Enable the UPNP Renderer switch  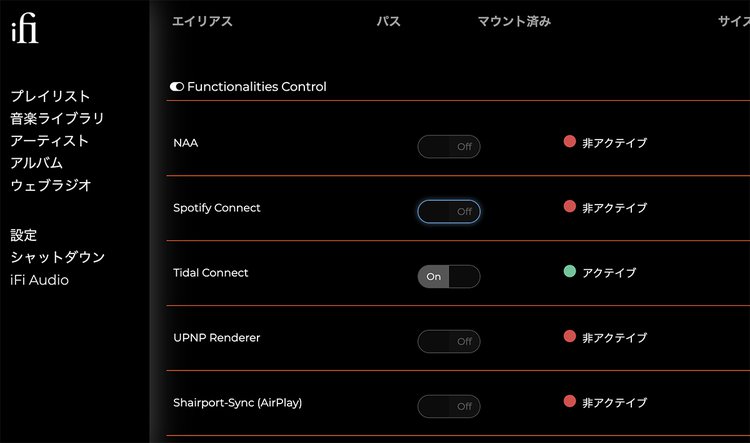coord(449,341)
